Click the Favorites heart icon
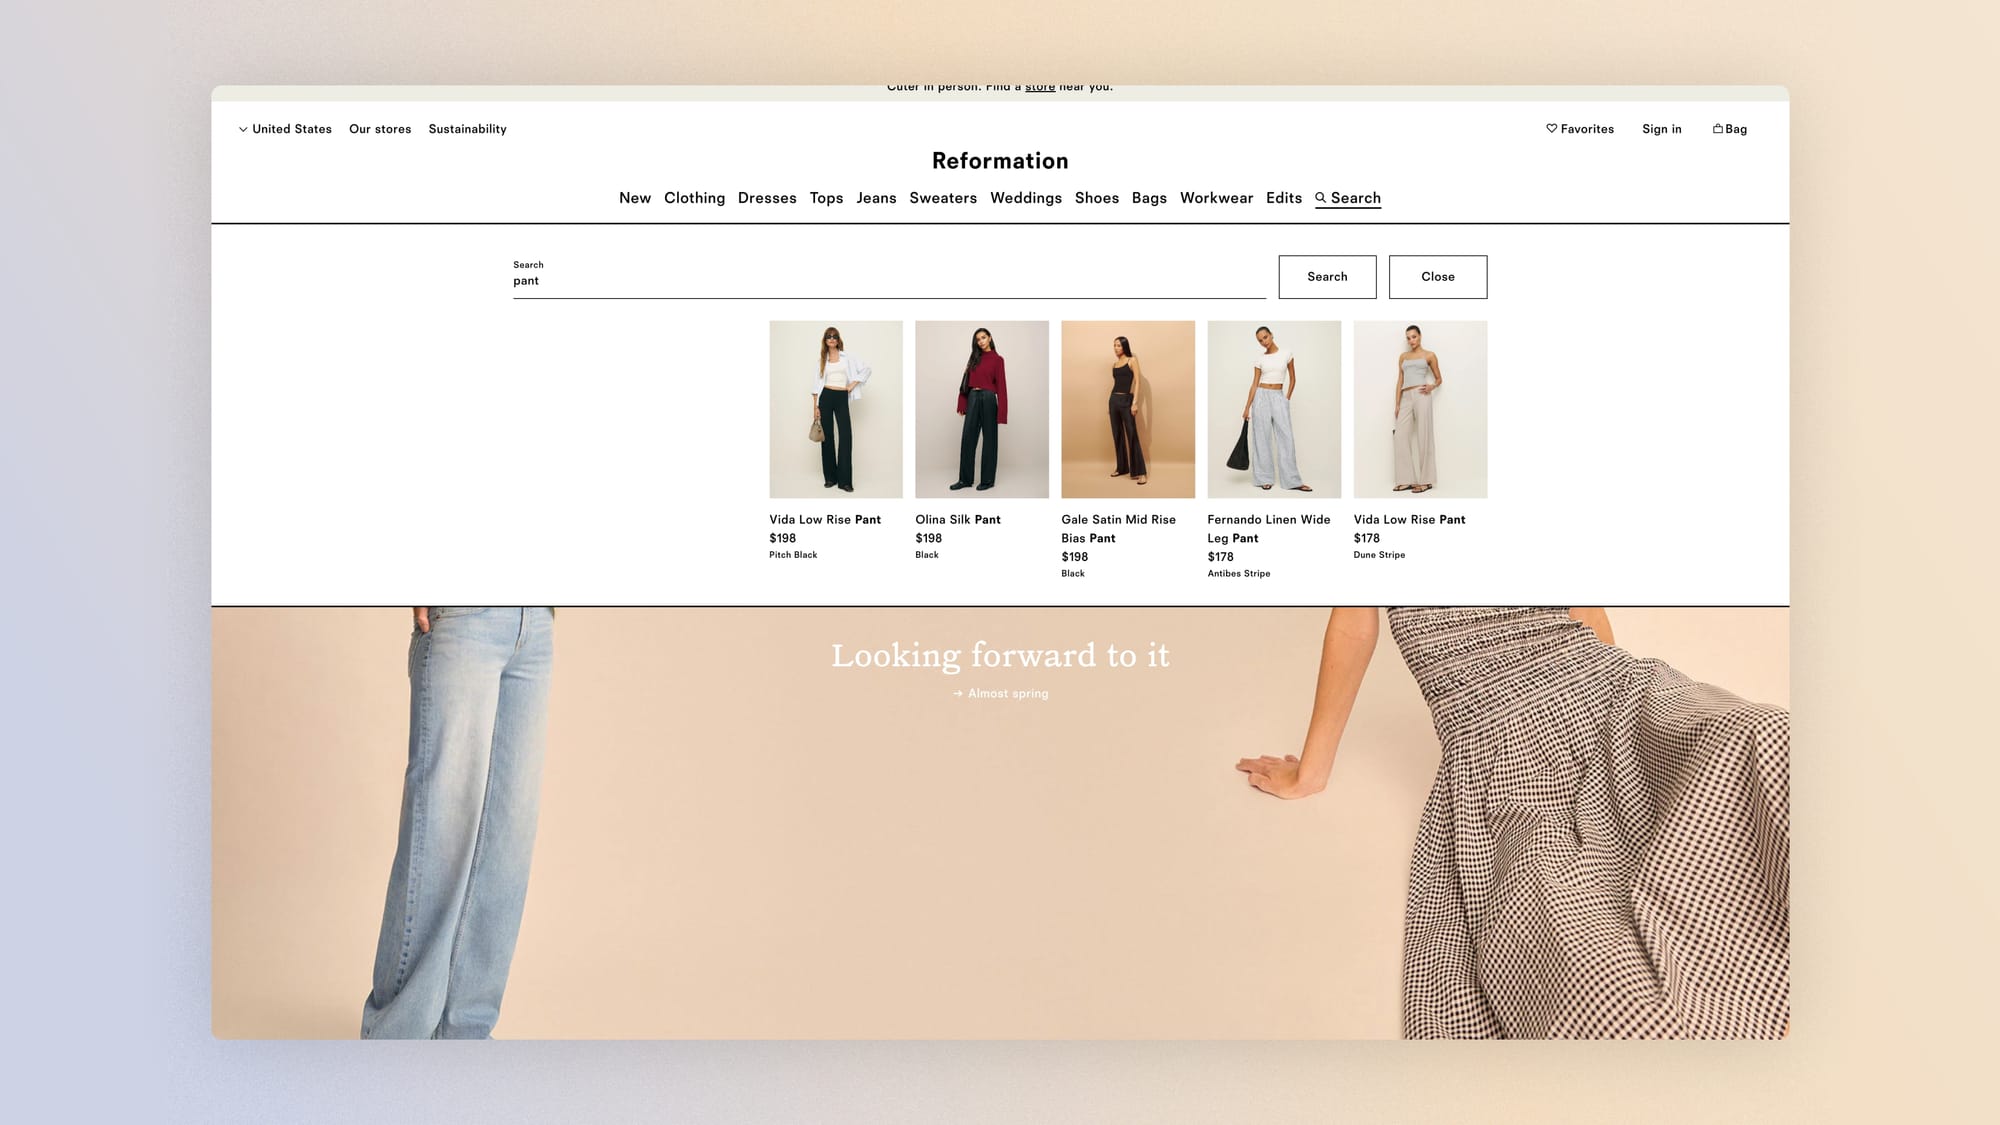The width and height of the screenshot is (2000, 1125). (x=1551, y=129)
